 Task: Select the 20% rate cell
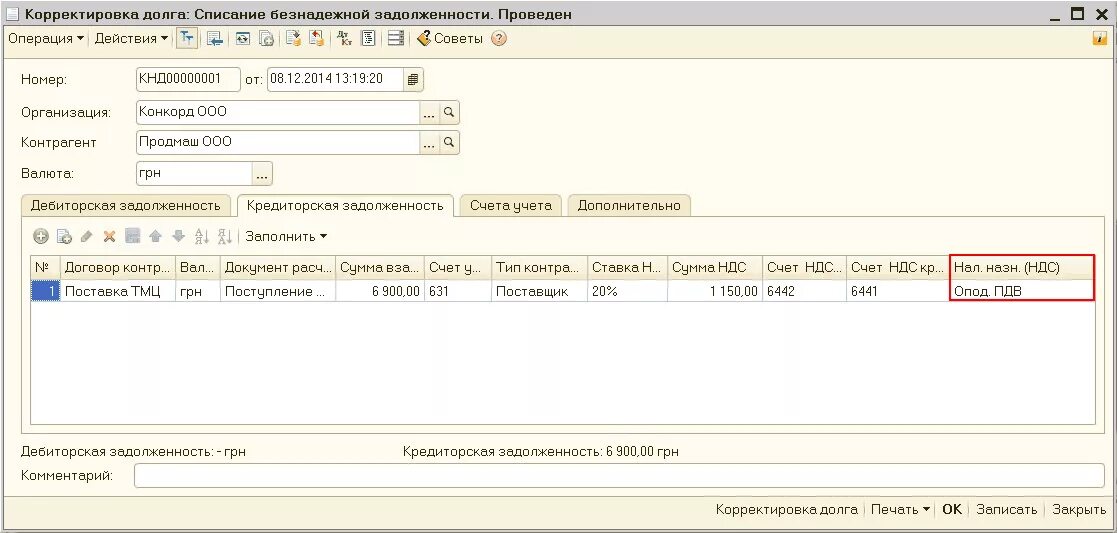pyautogui.click(x=628, y=291)
